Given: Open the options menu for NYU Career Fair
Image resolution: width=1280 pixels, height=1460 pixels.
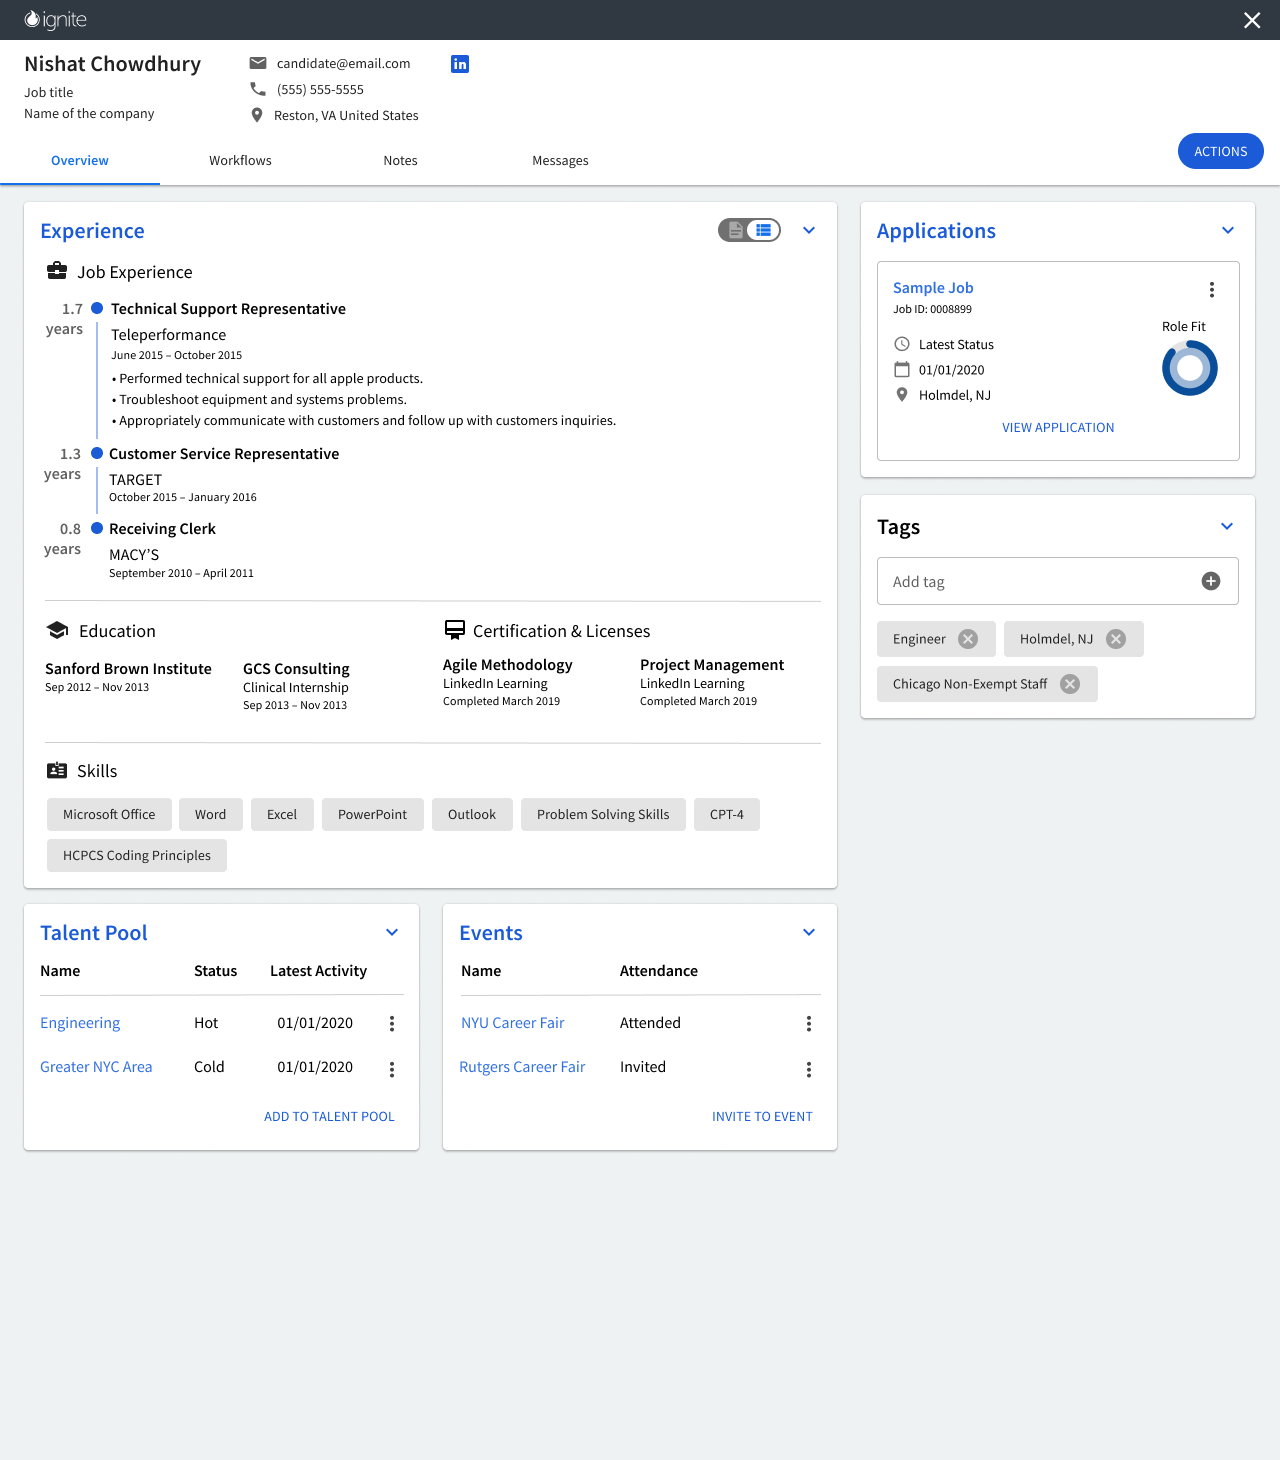Looking at the screenshot, I should pyautogui.click(x=809, y=1024).
